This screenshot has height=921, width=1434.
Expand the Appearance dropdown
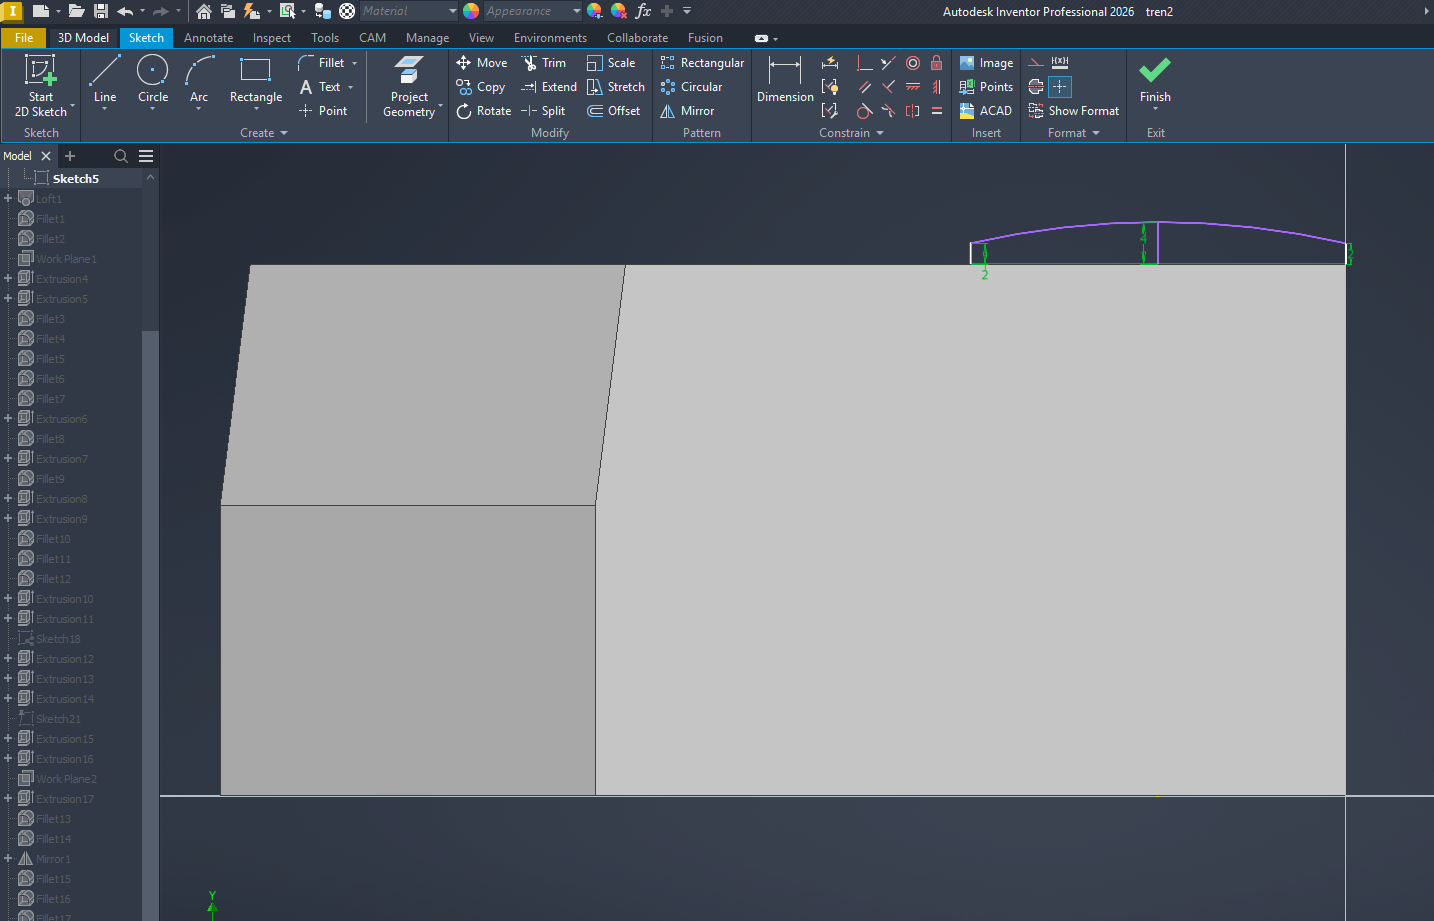tap(575, 11)
